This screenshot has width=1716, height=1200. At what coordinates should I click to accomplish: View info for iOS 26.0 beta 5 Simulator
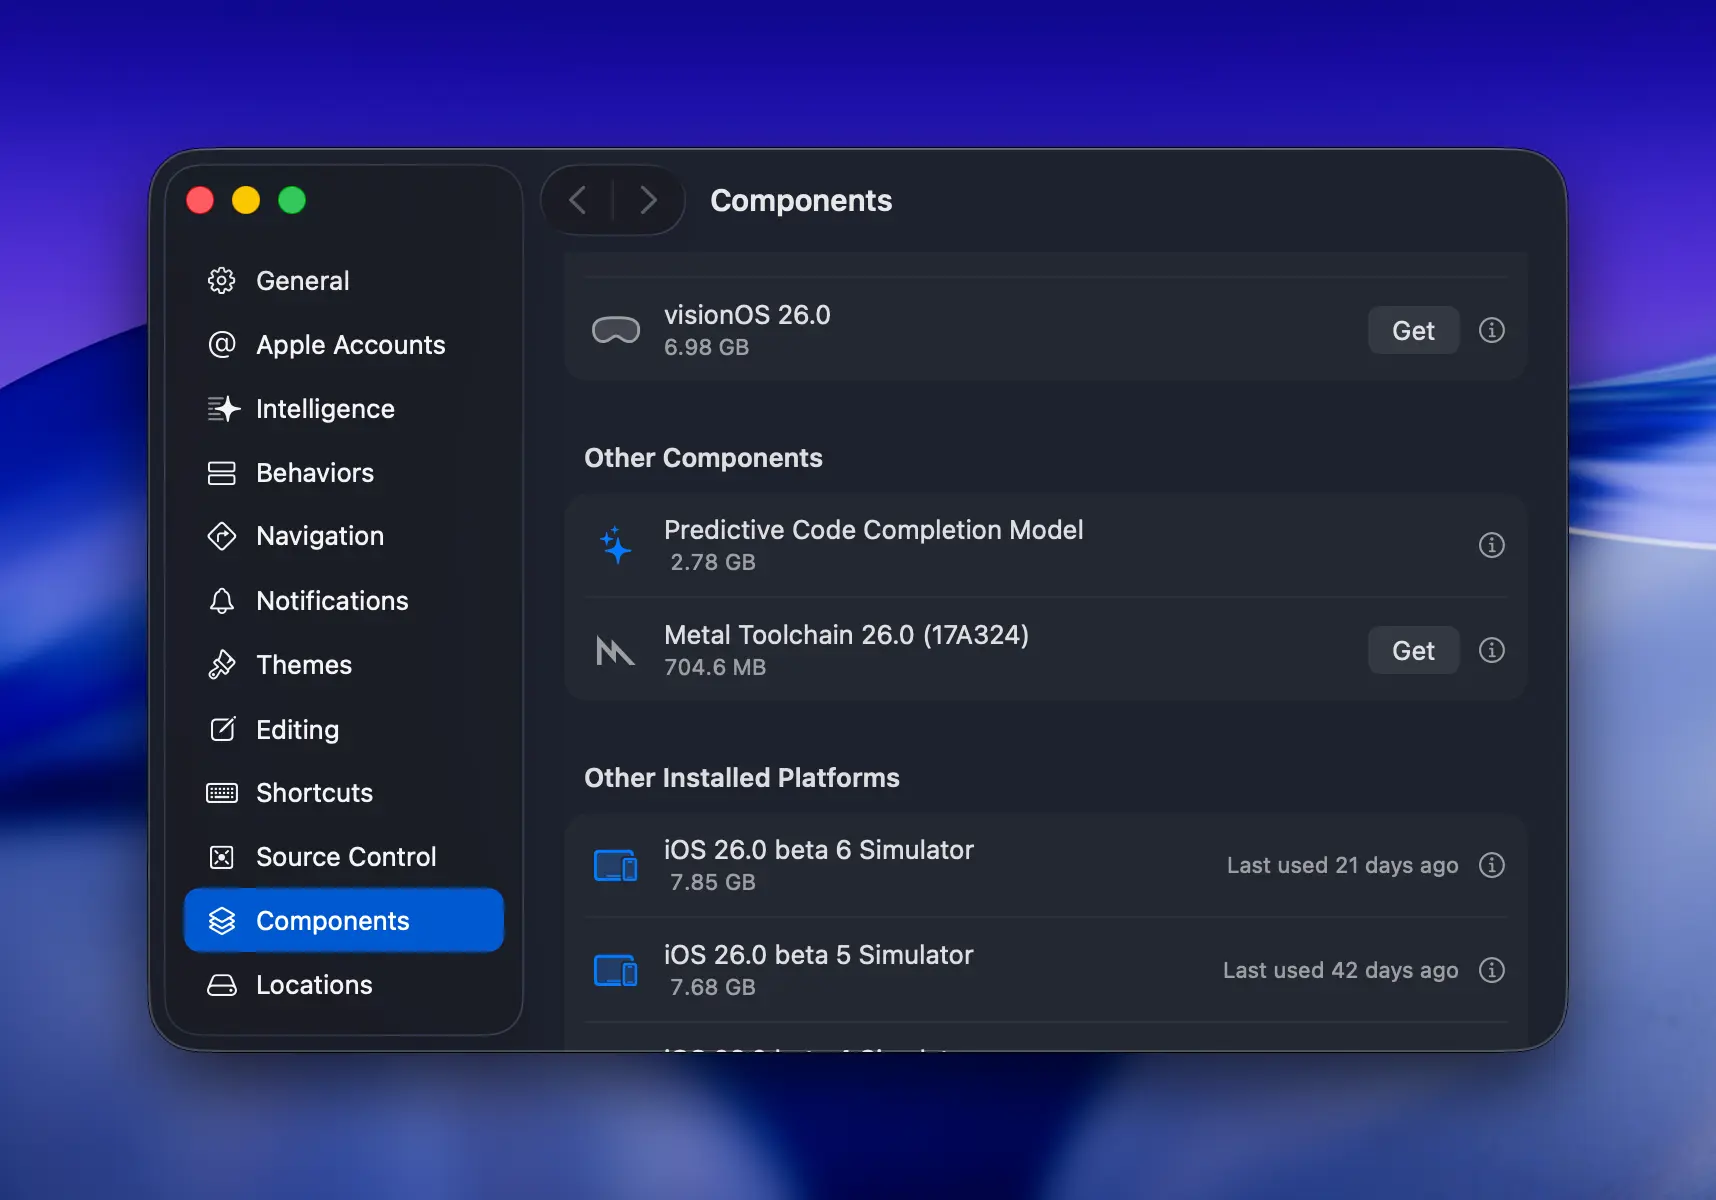1491,970
